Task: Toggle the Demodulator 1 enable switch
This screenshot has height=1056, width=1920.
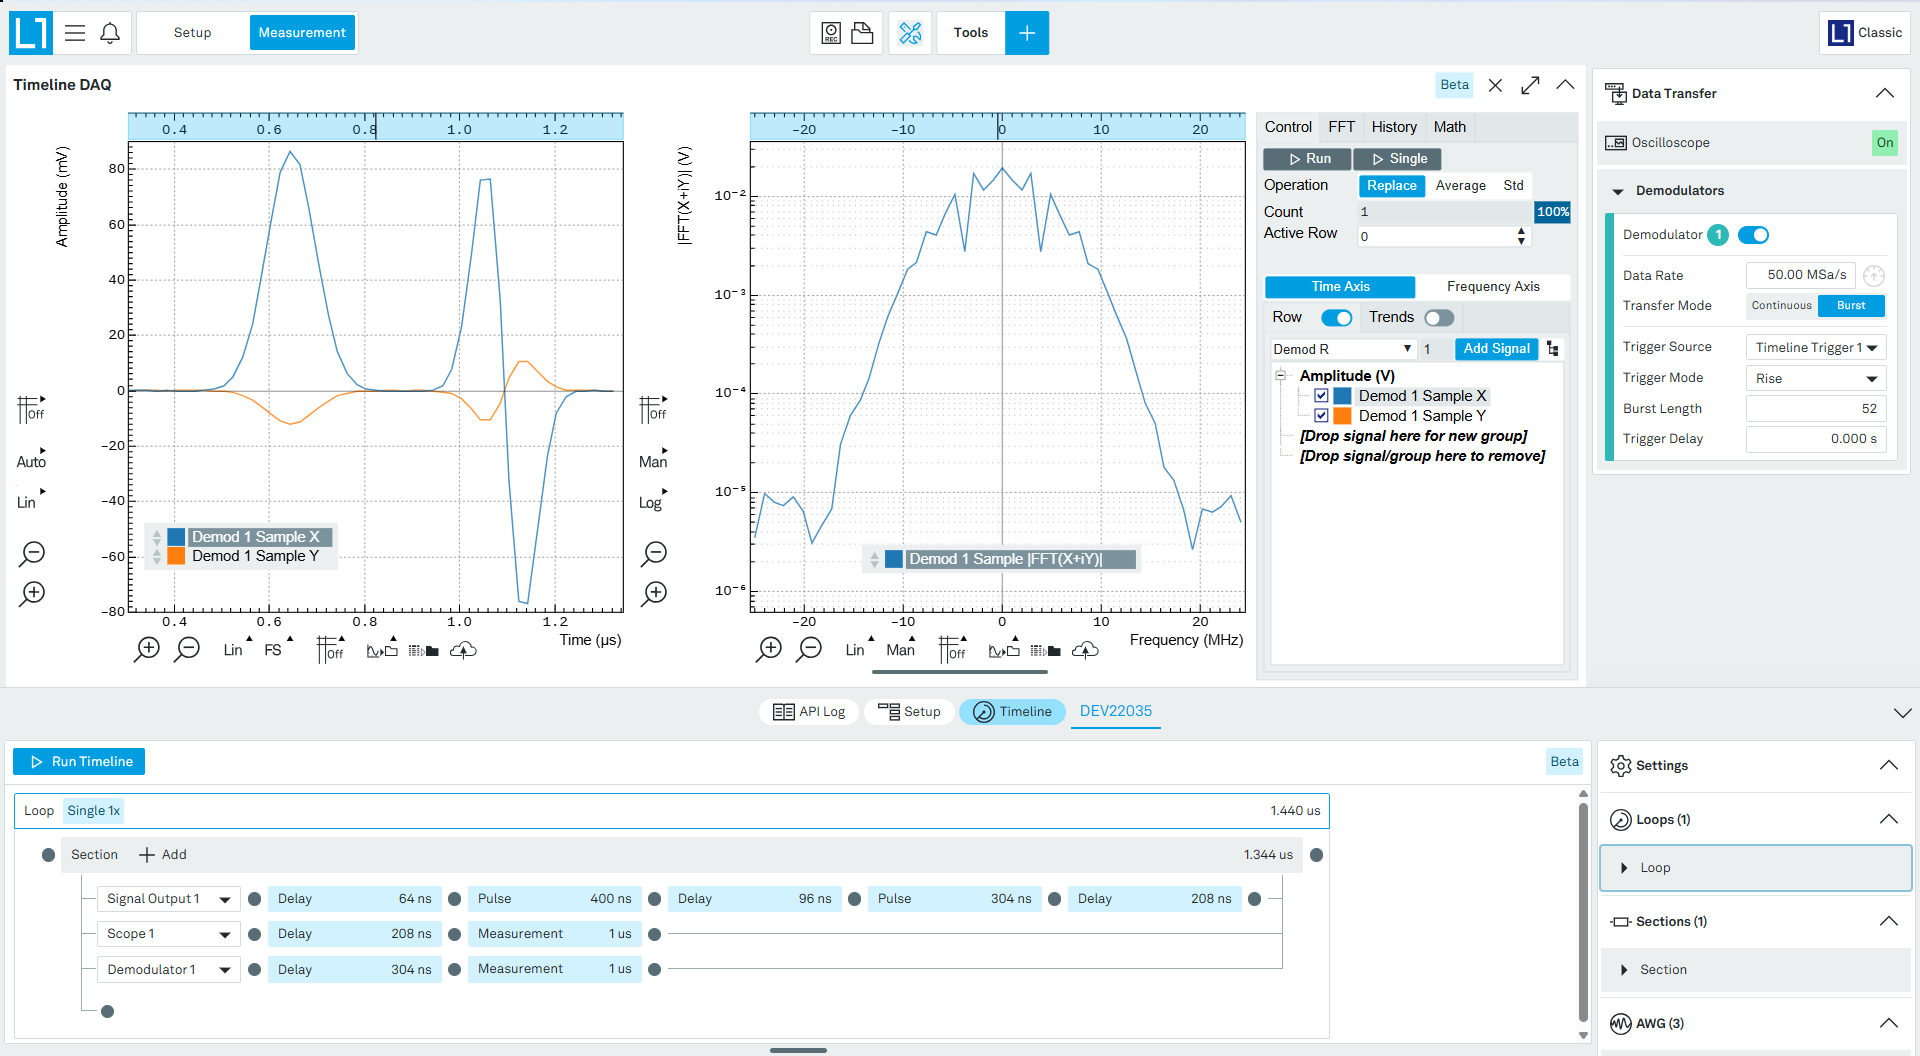Action: click(1753, 235)
